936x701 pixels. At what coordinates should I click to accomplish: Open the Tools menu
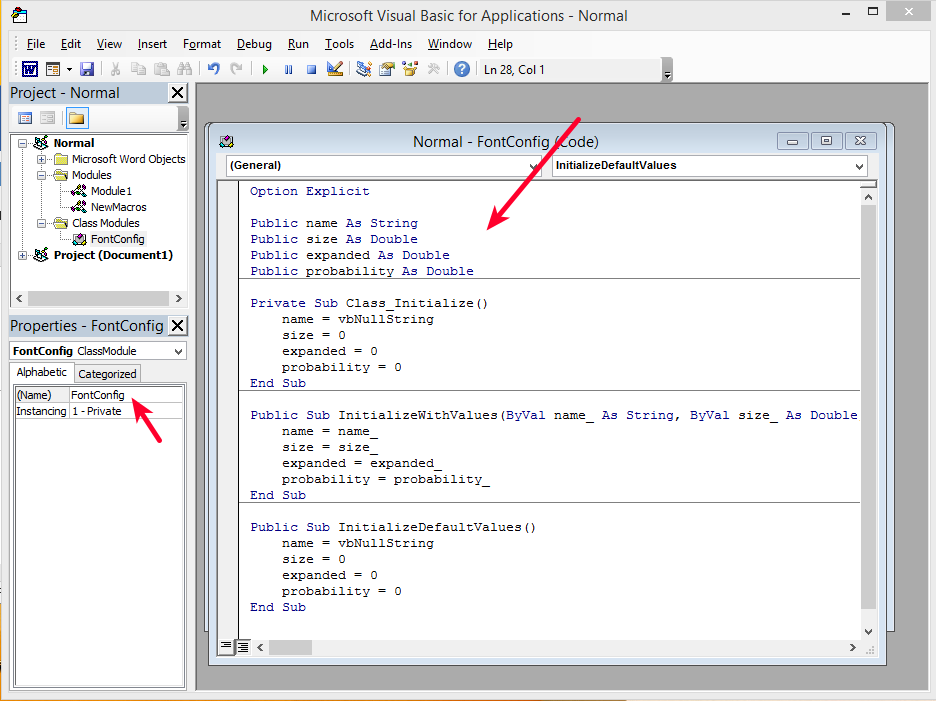point(339,44)
